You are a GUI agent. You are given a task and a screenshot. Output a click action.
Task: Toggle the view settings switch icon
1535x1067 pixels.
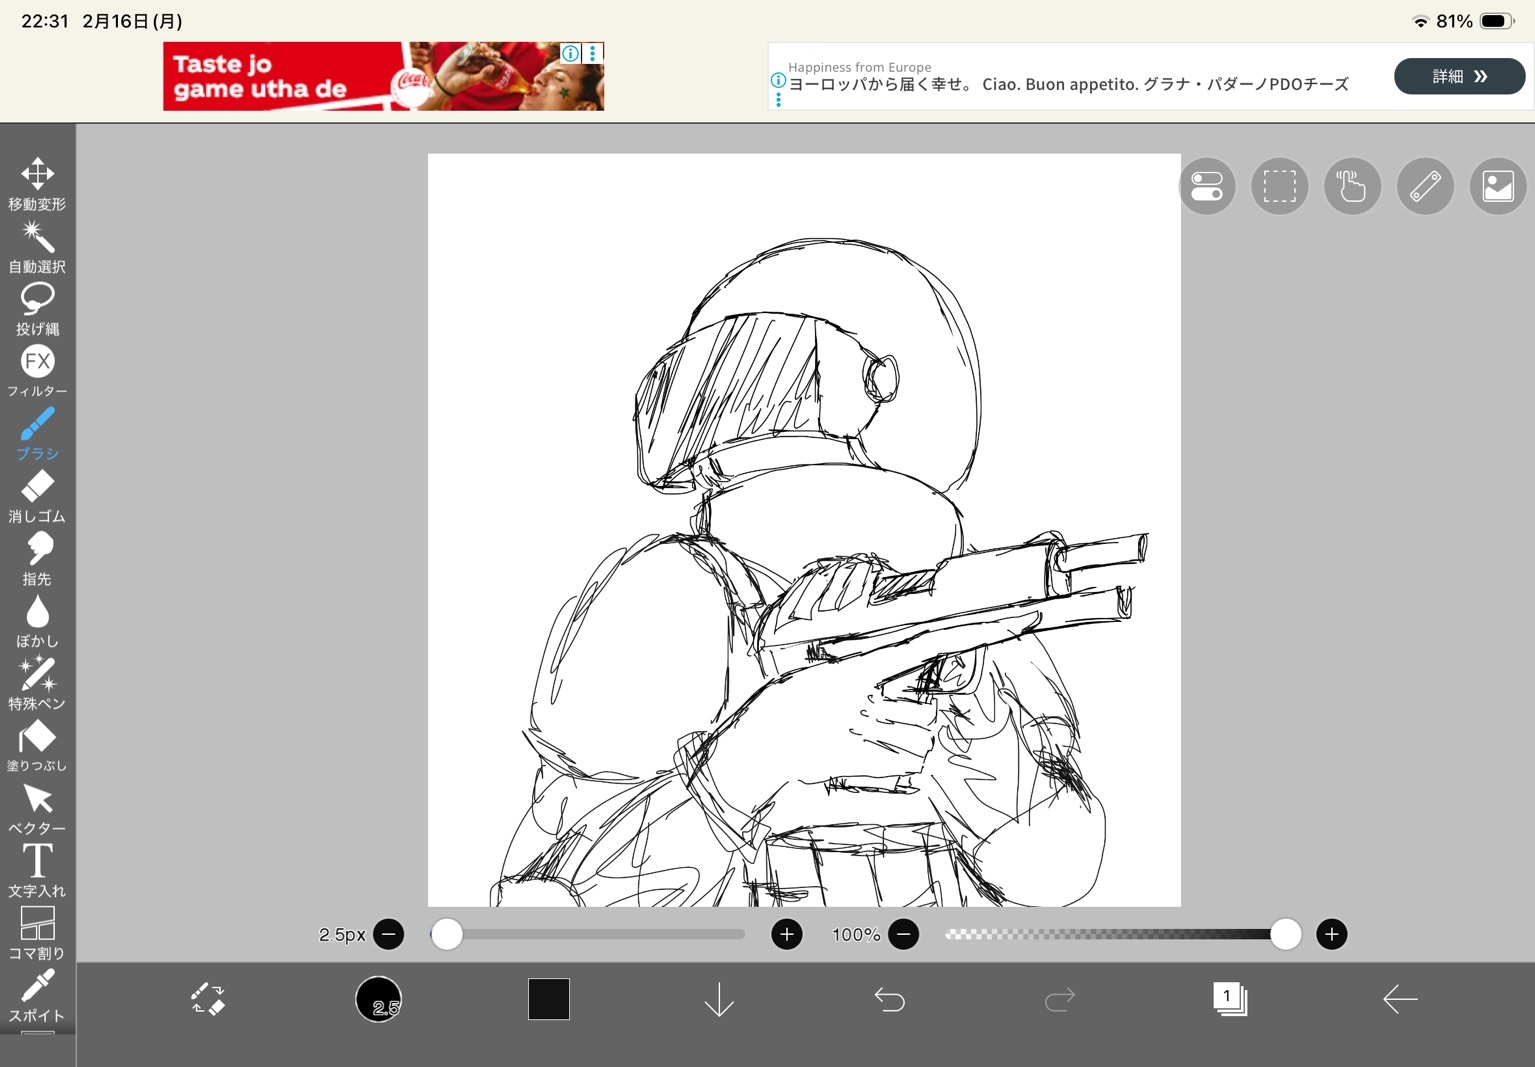1207,186
